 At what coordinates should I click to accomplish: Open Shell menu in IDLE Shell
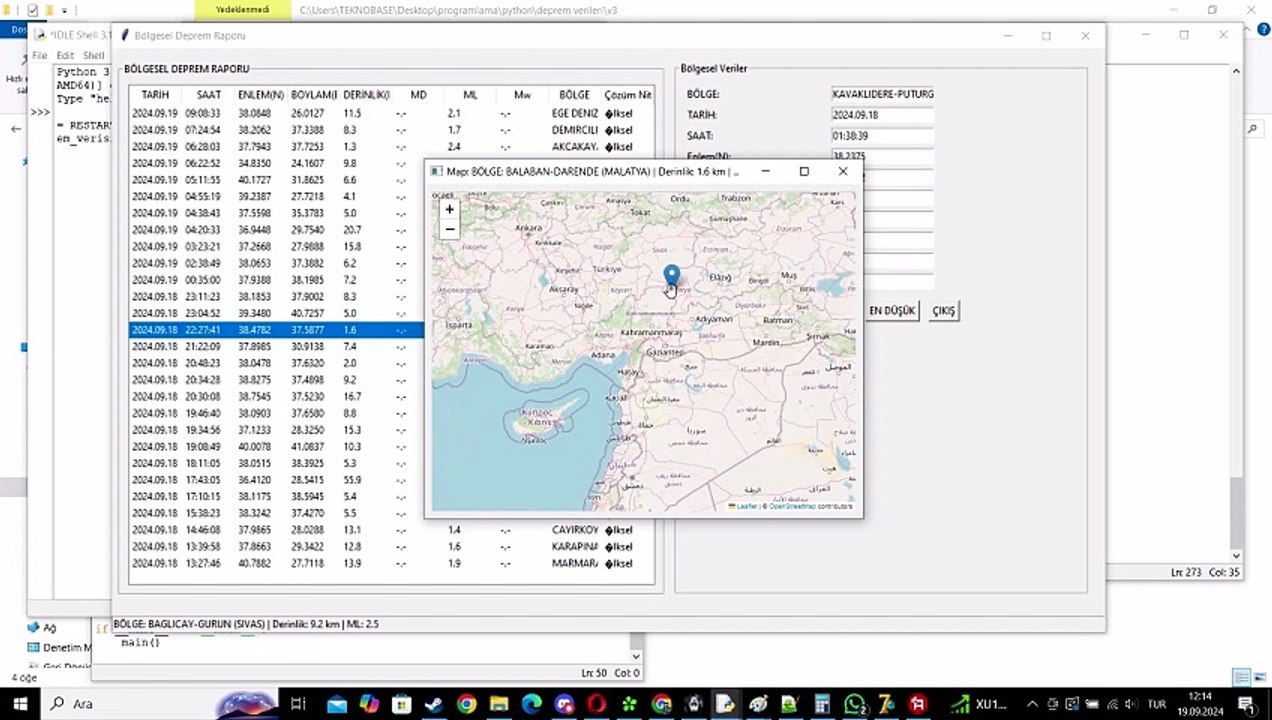coord(93,55)
